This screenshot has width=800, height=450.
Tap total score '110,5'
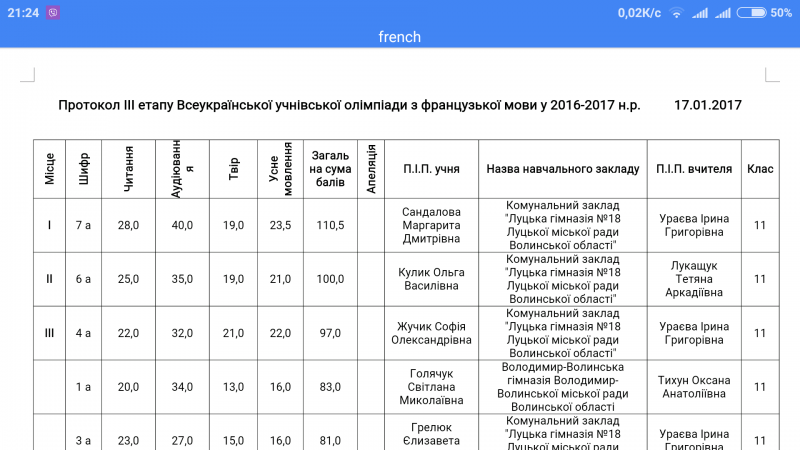[x=330, y=225]
